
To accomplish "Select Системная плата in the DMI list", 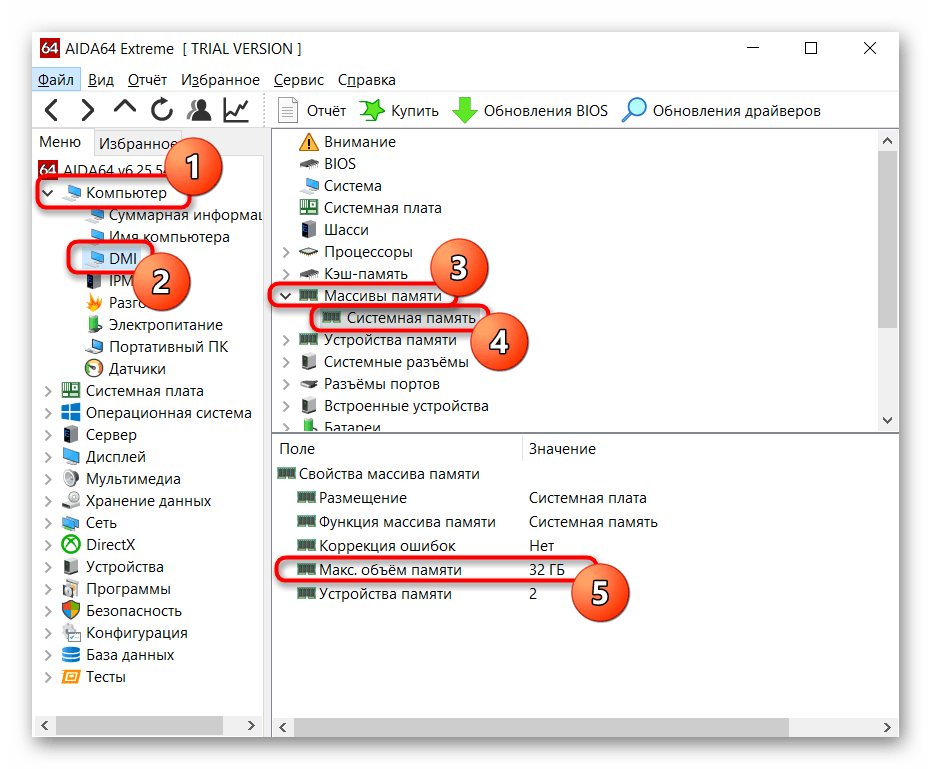I will (370, 208).
